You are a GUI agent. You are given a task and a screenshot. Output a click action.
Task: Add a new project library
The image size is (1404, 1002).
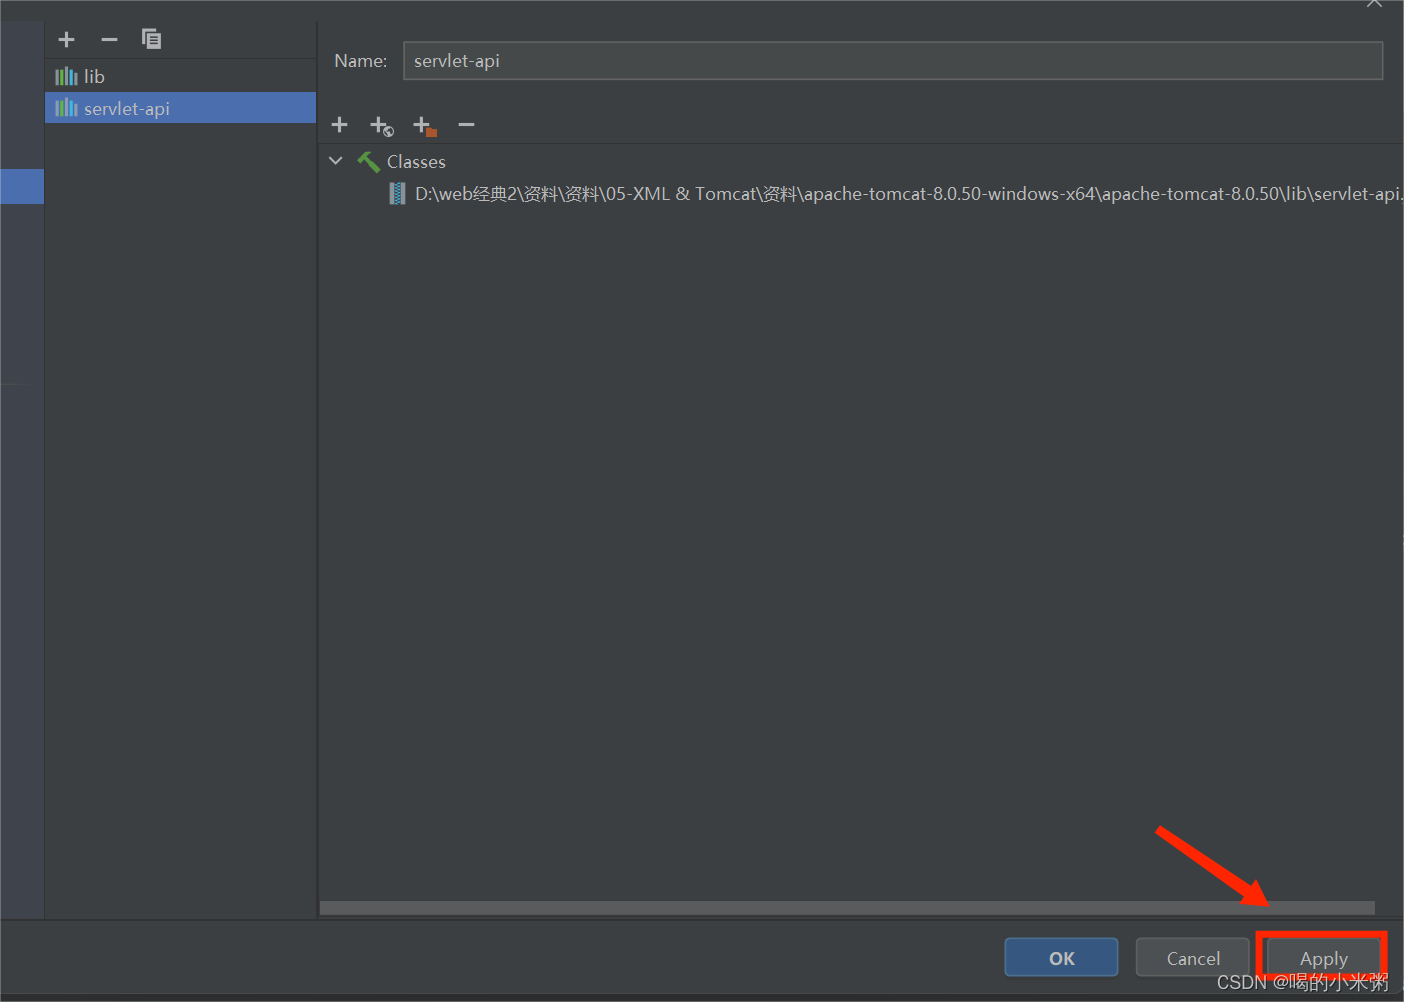point(67,40)
